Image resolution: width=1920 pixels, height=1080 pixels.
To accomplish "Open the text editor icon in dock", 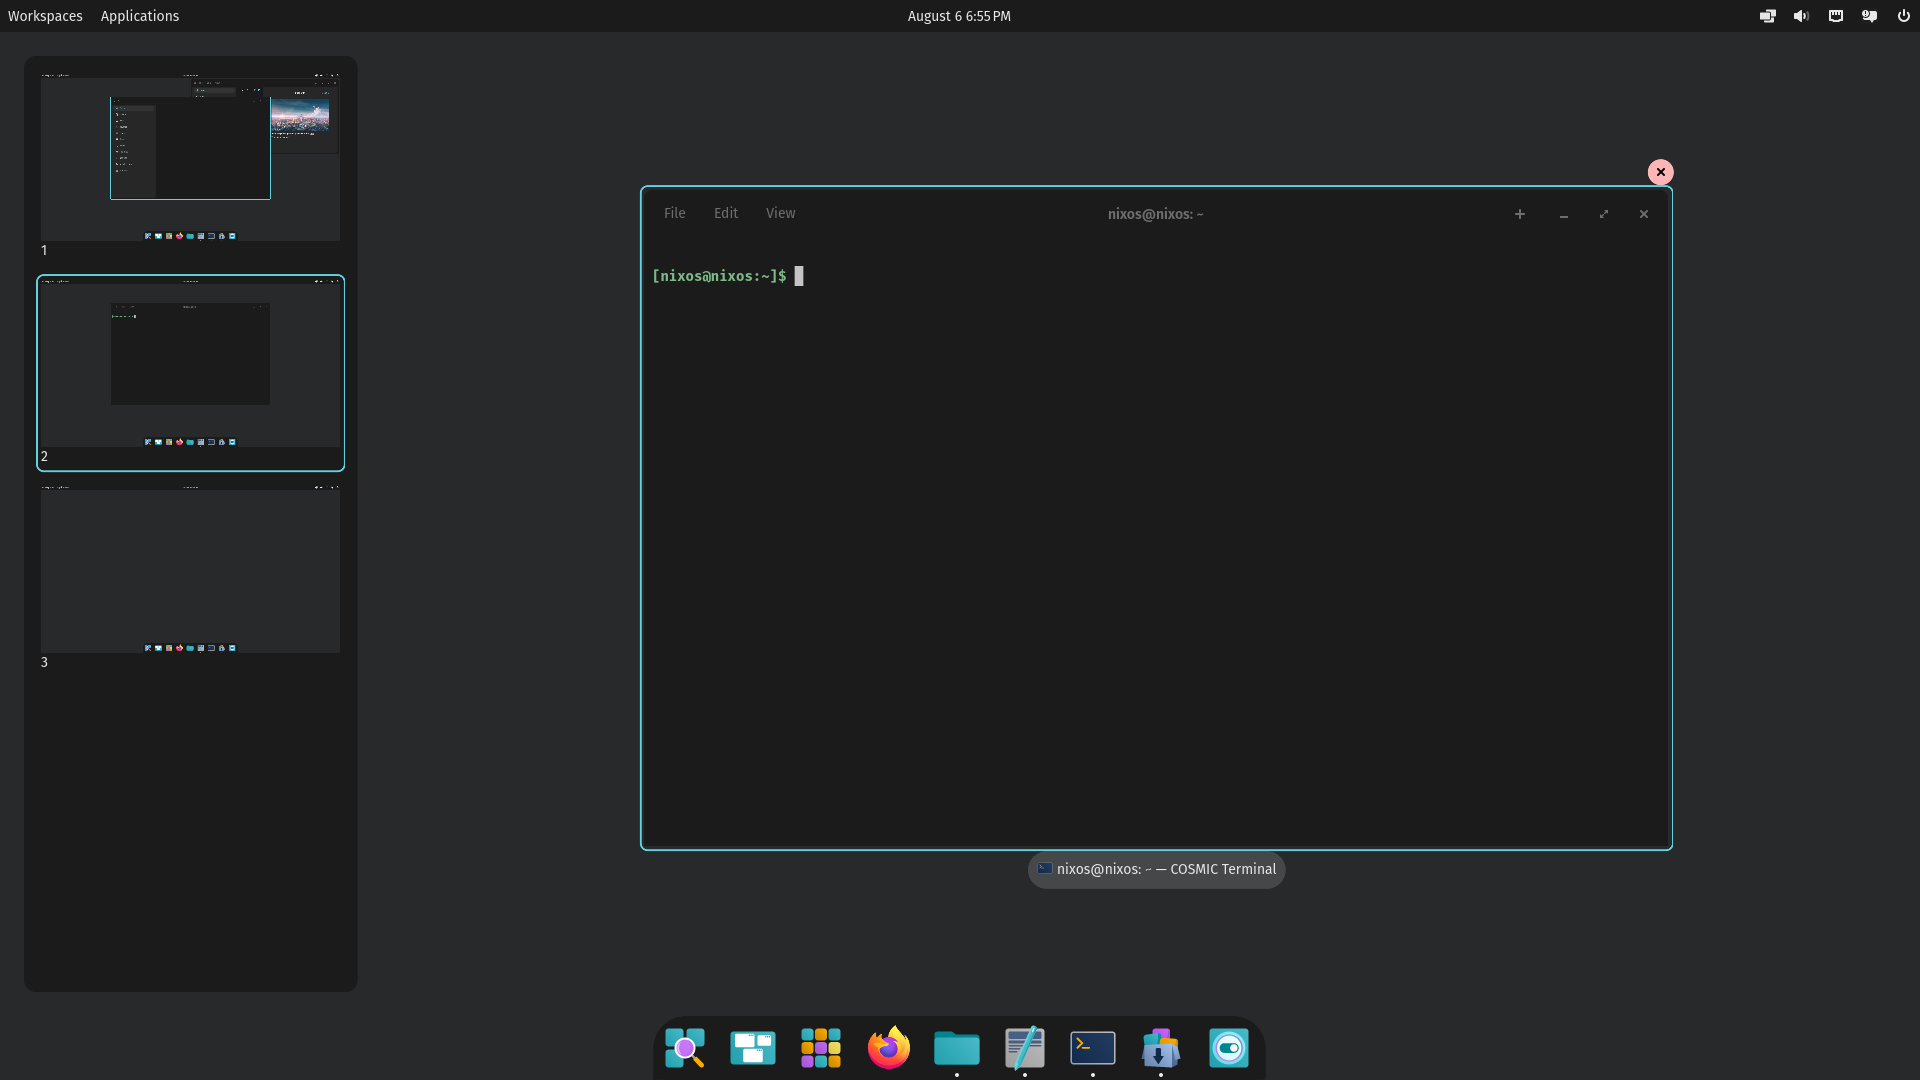I will click(x=1025, y=1048).
